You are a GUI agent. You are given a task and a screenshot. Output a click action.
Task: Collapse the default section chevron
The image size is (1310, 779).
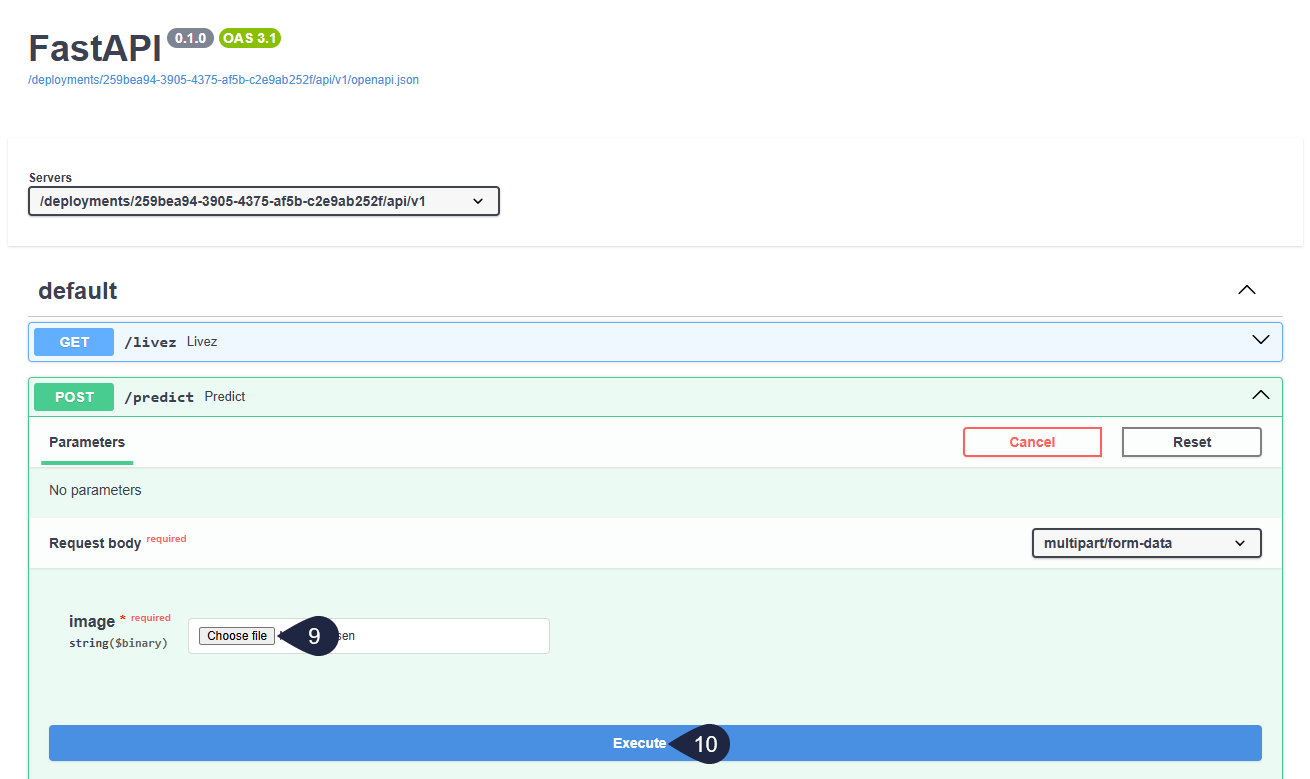click(1246, 290)
